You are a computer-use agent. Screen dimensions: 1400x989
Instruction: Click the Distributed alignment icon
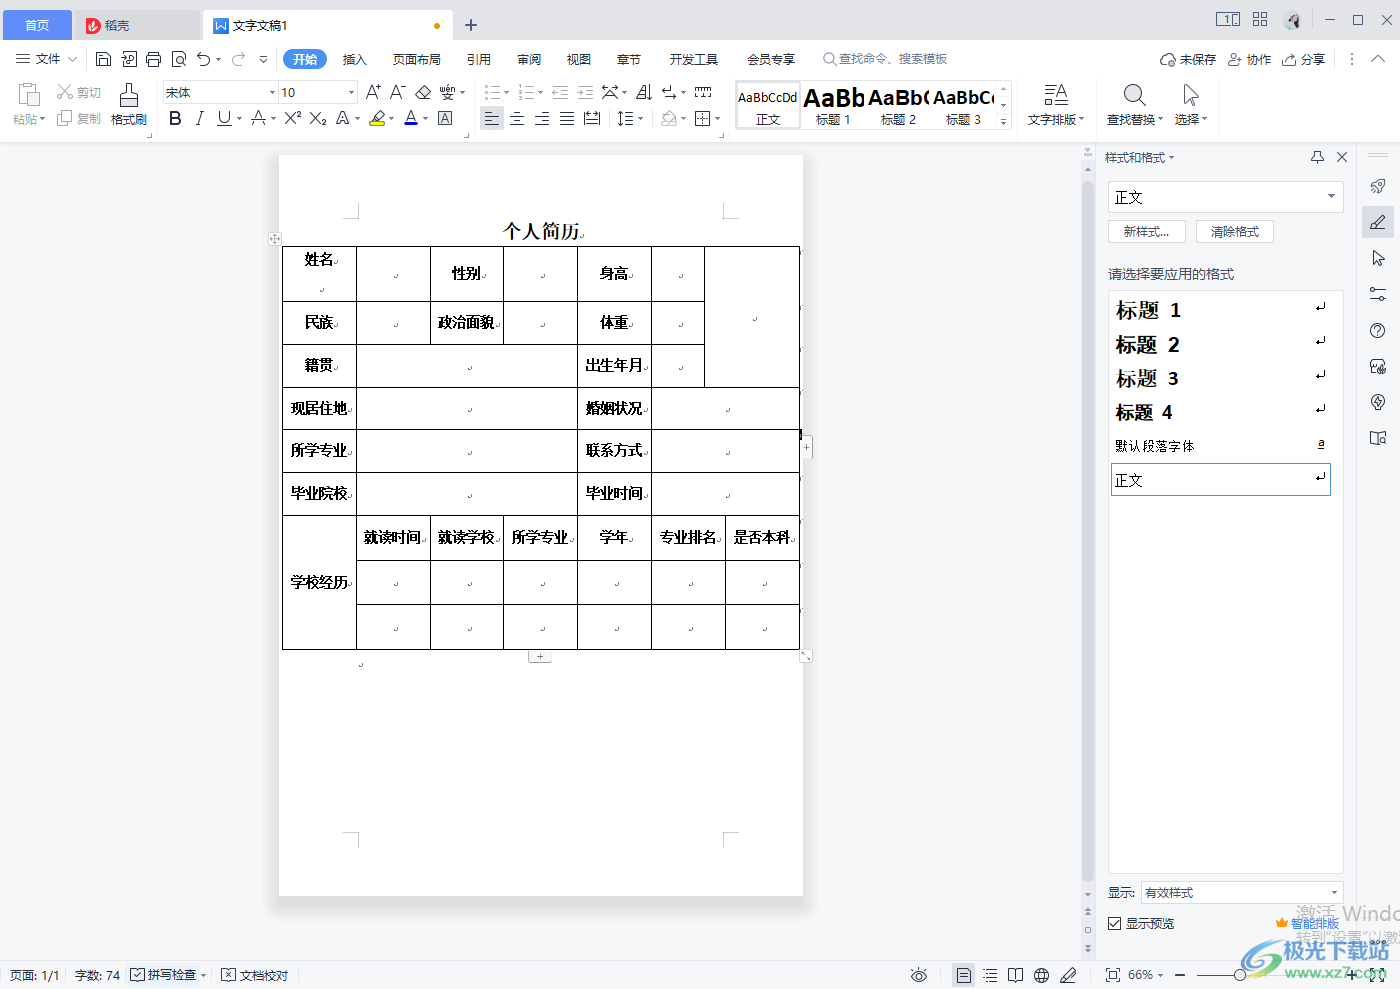point(592,118)
